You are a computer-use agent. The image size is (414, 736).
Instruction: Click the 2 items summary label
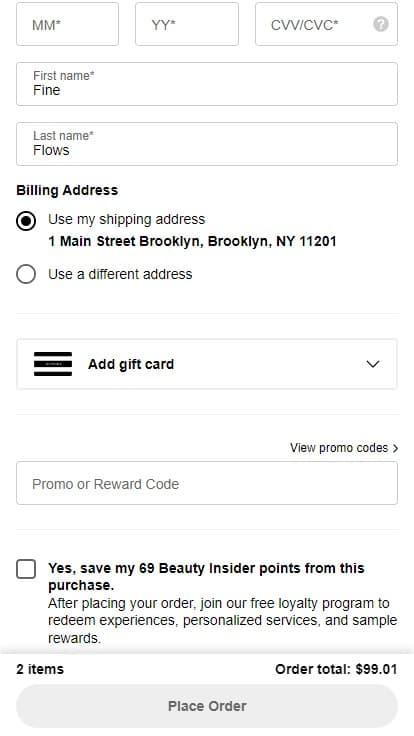(40, 669)
